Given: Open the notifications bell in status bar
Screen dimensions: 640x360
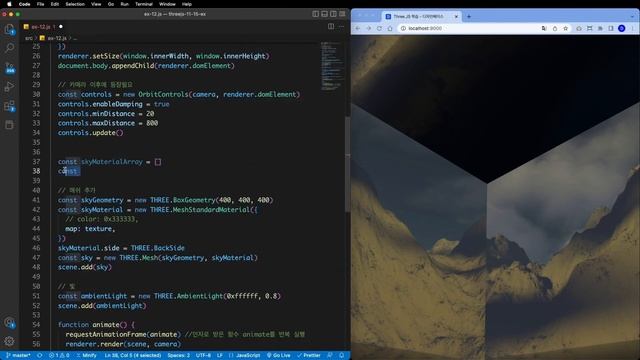Looking at the screenshot, I should point(342,356).
